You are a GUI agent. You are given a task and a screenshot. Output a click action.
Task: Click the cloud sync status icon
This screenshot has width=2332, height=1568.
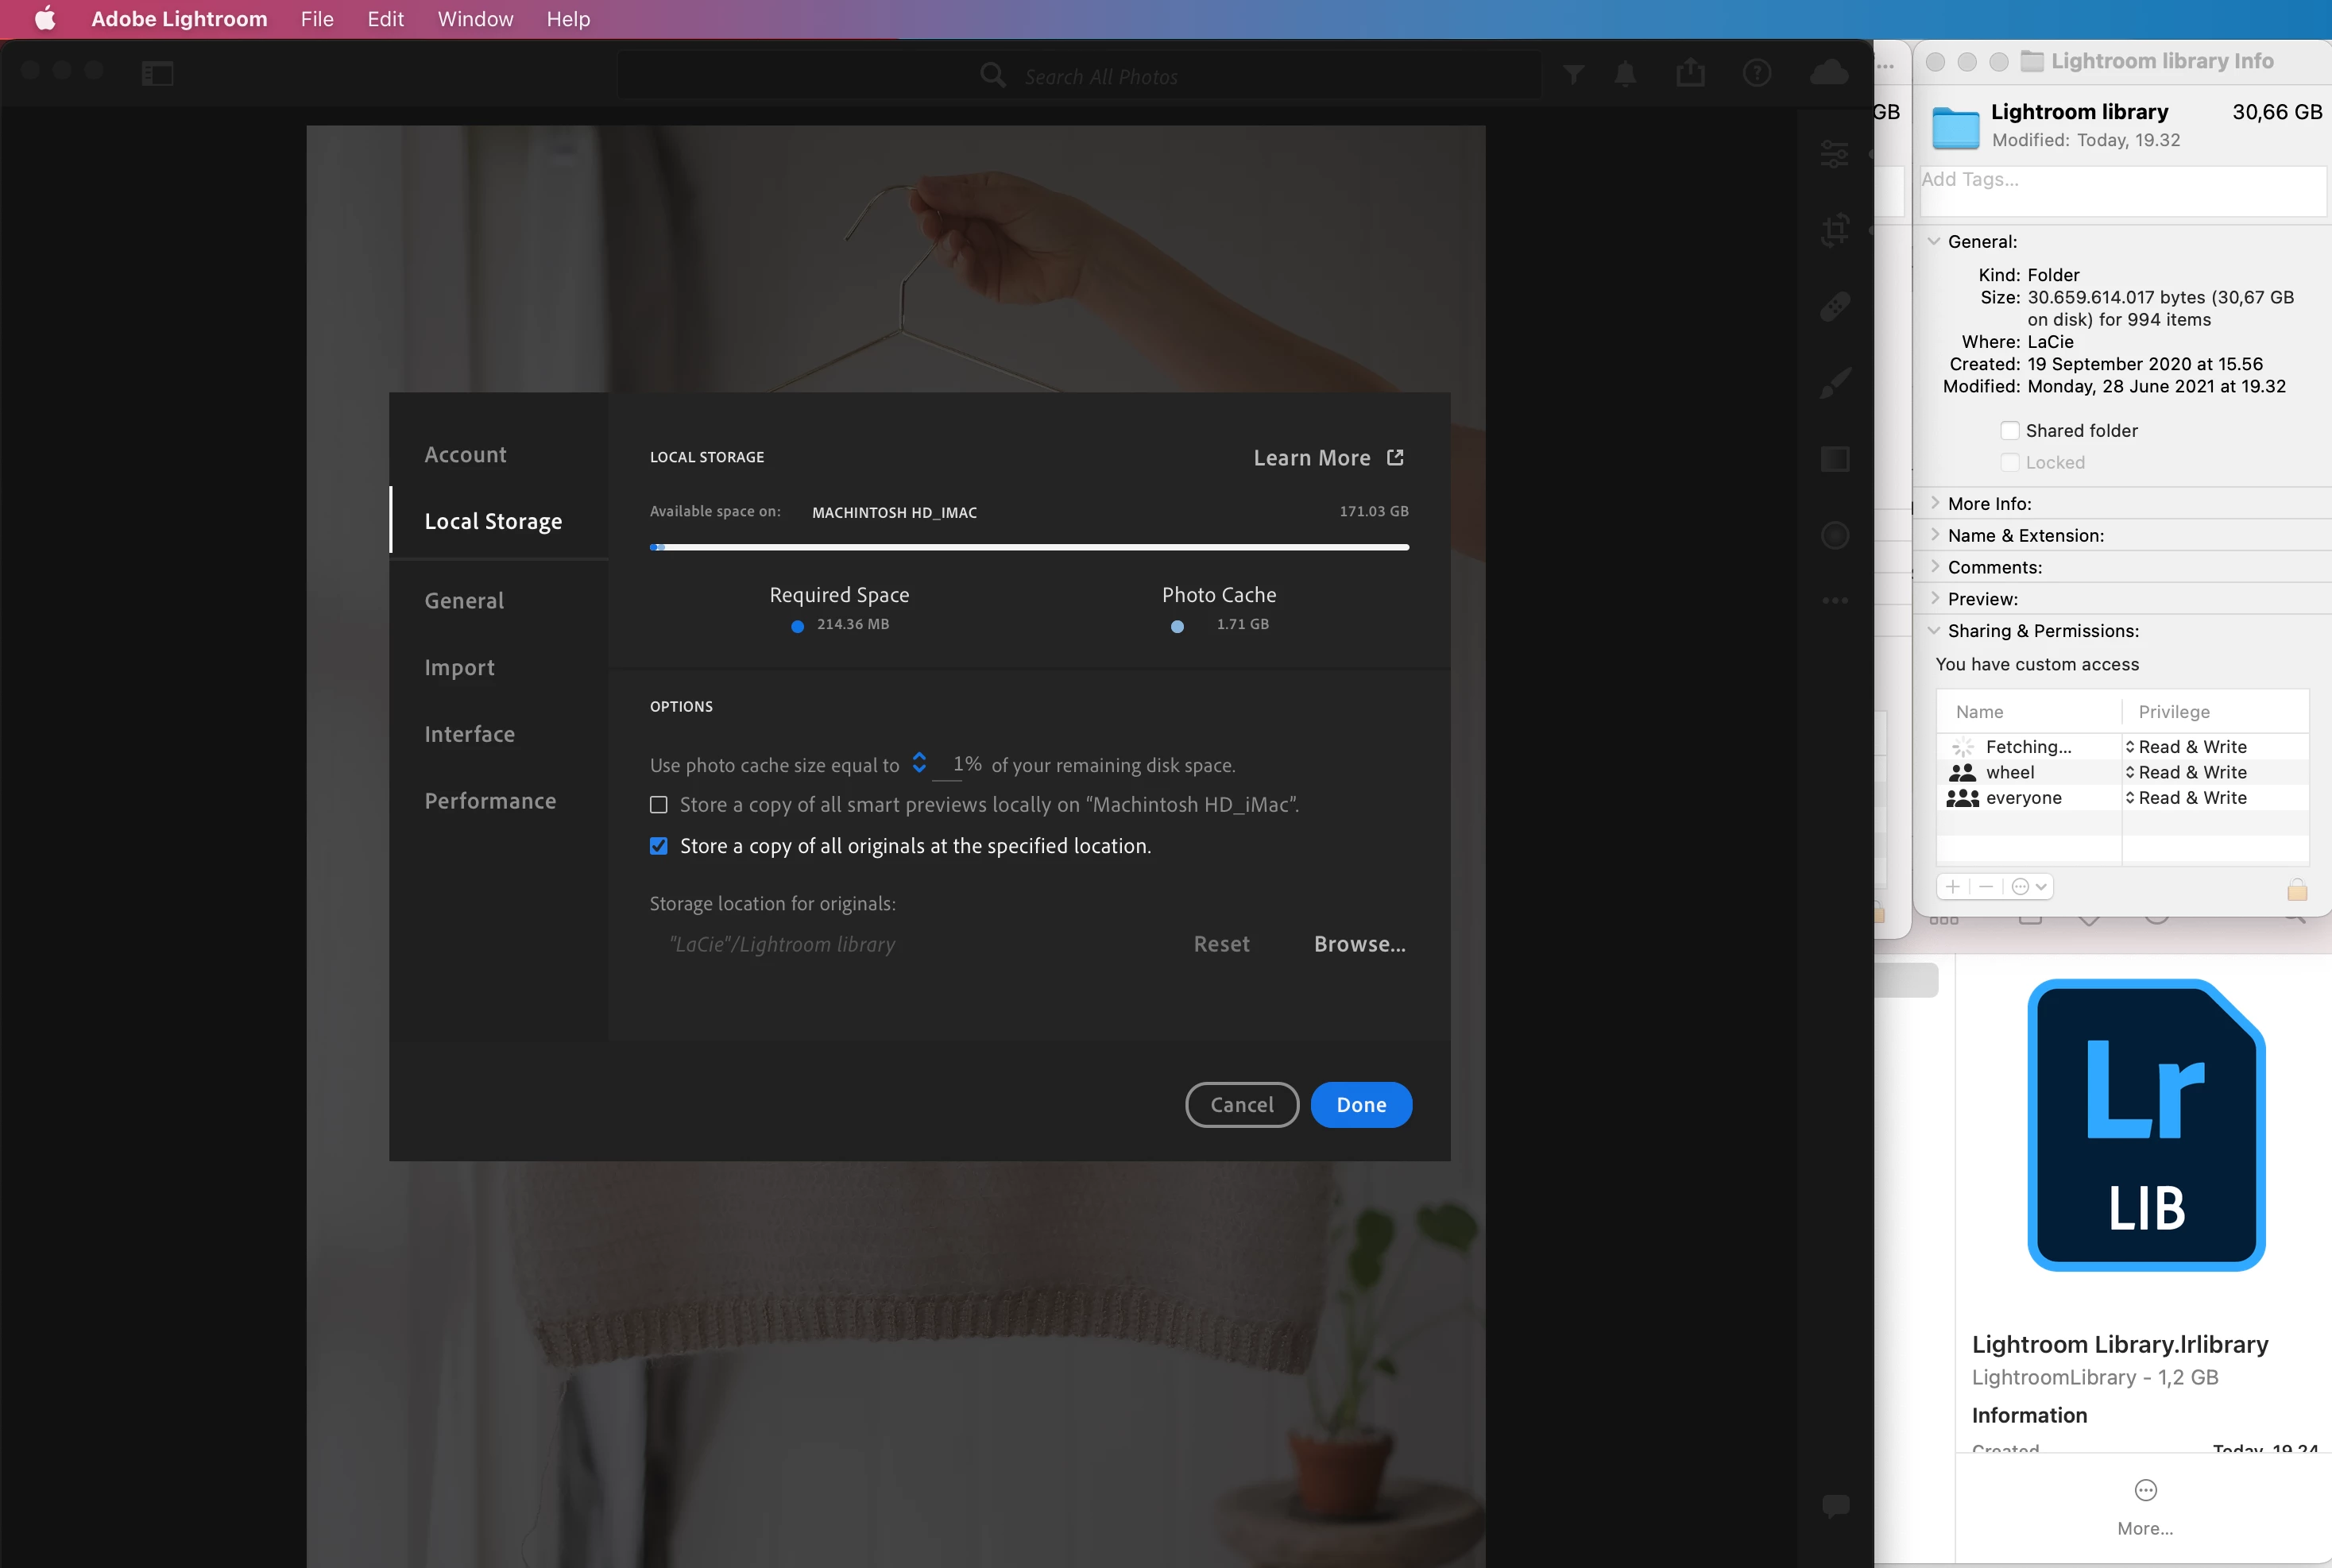[x=1828, y=72]
